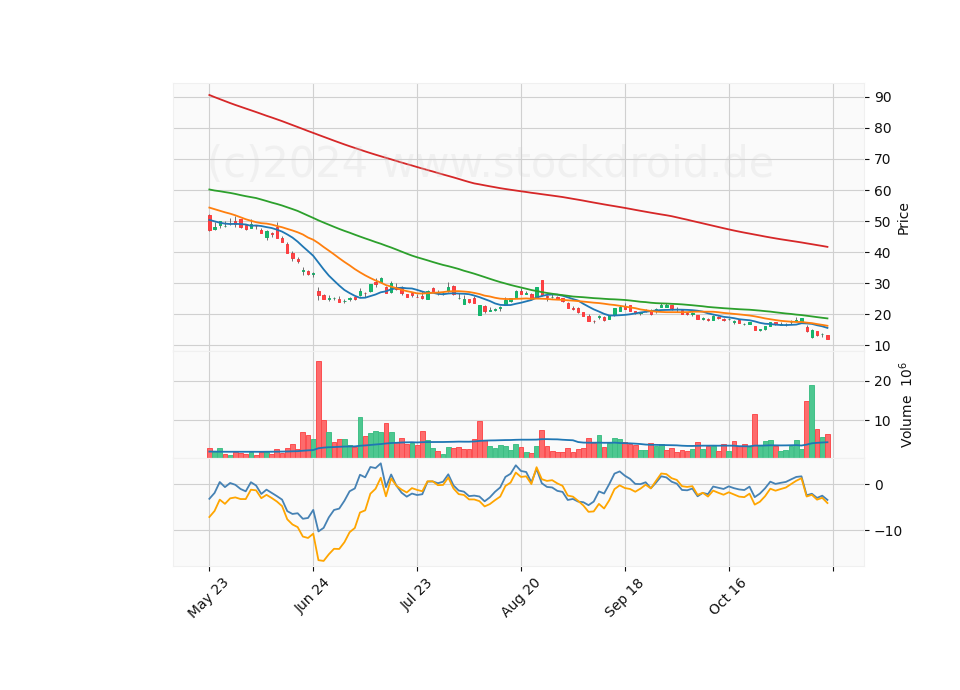Click the Aug 20 date label
The width and height of the screenshot is (960, 690).
click(520, 598)
